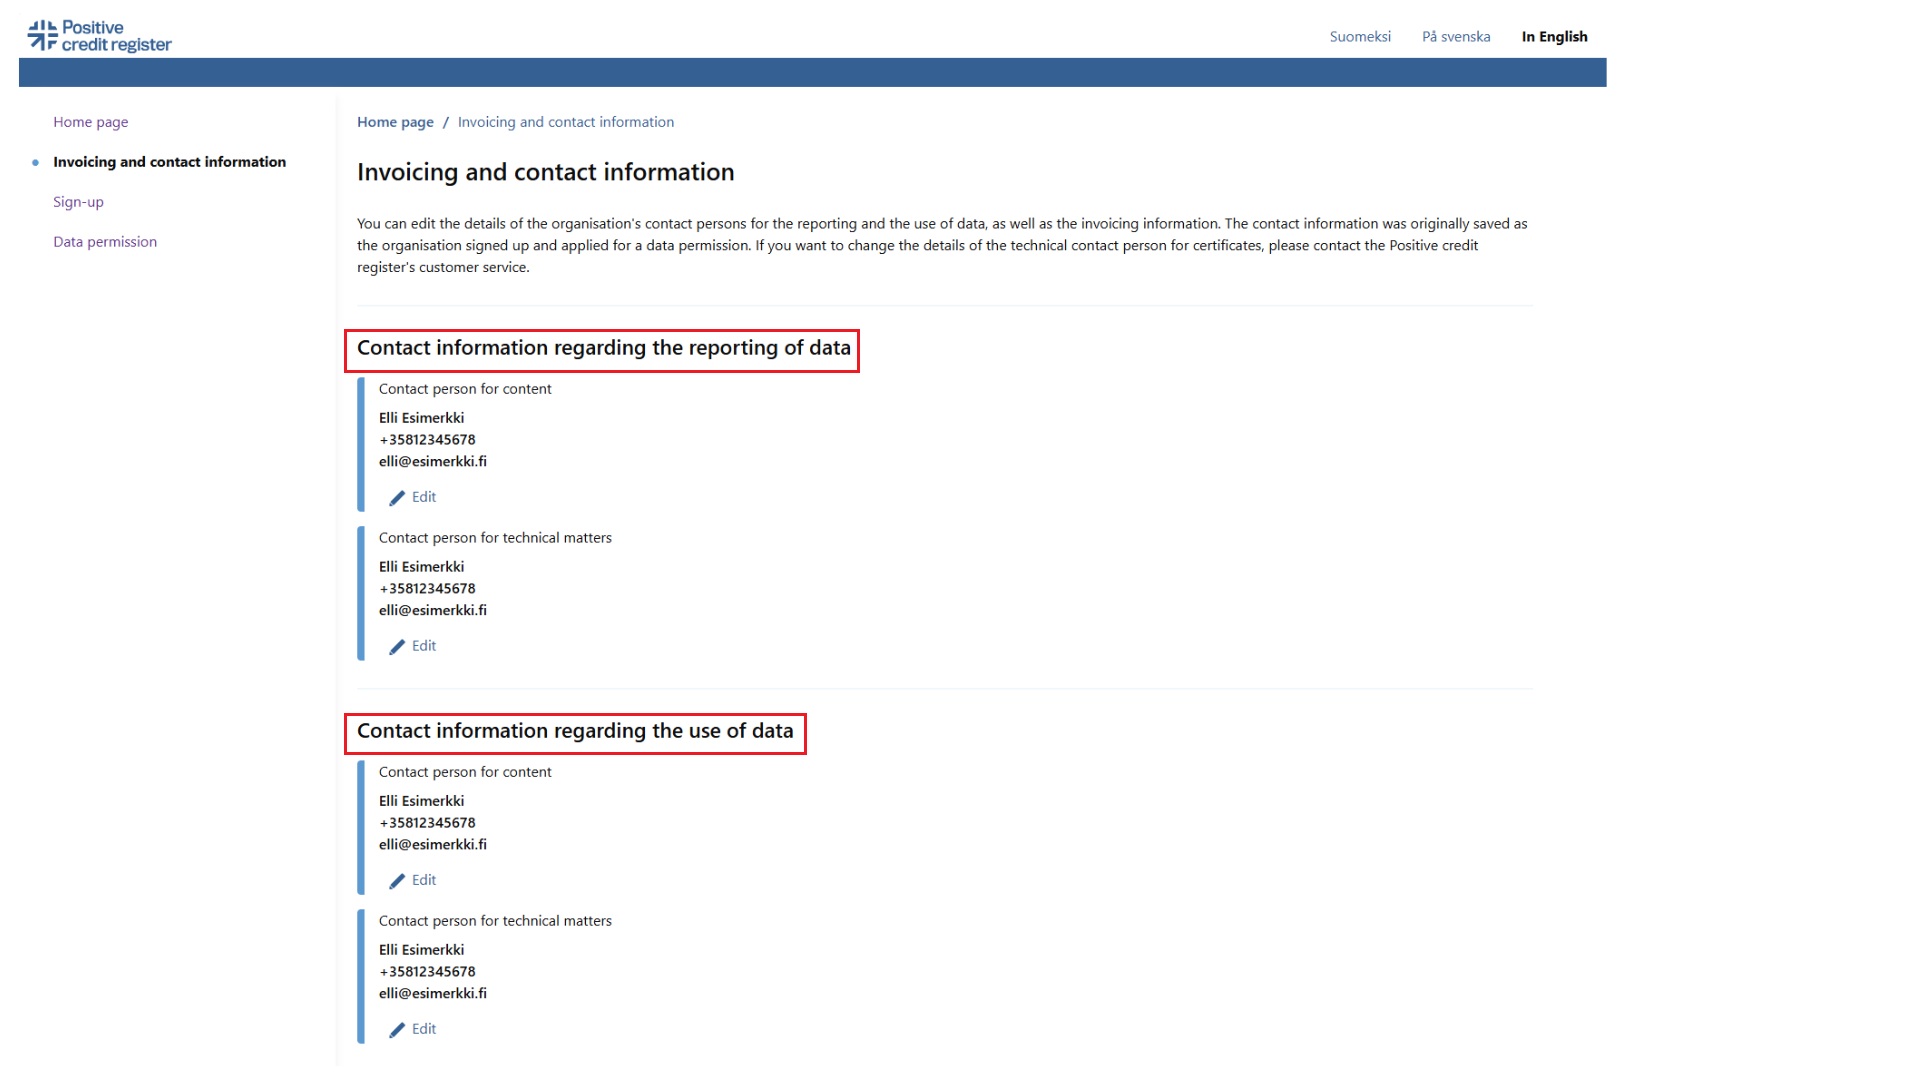
Task: Open Data permission in the sidebar
Action: pyautogui.click(x=105, y=241)
